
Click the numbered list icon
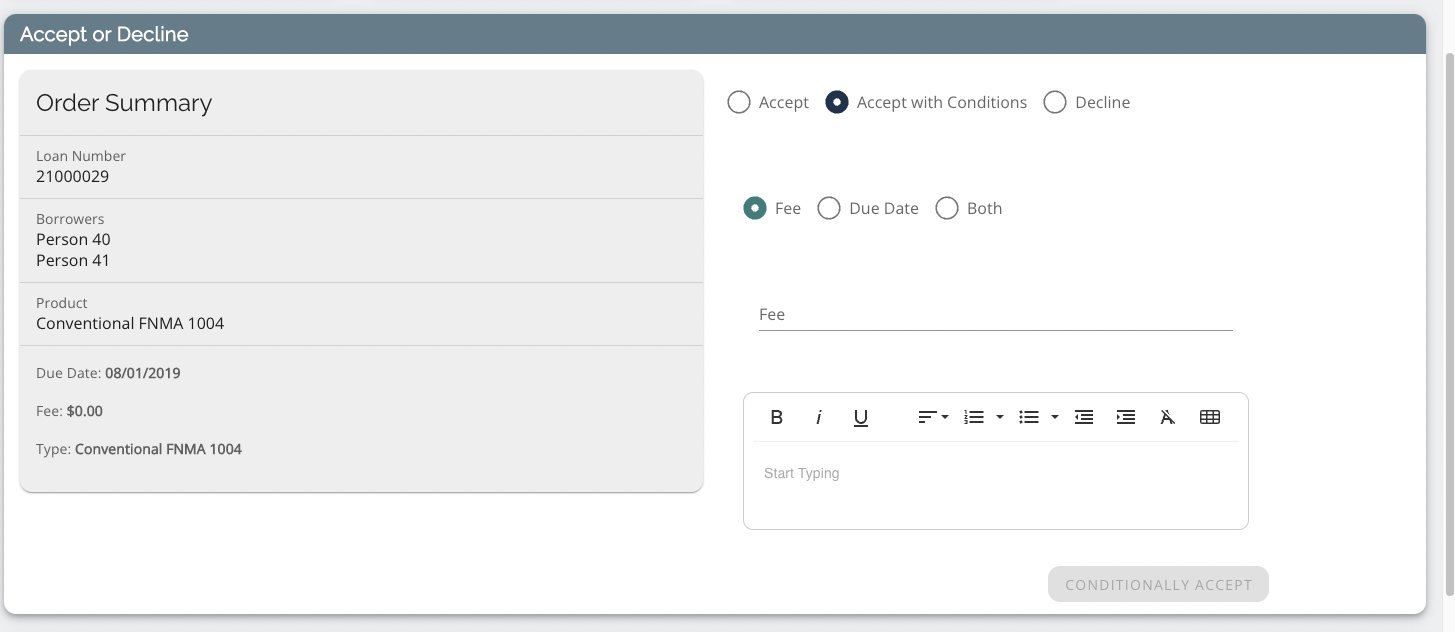point(974,418)
